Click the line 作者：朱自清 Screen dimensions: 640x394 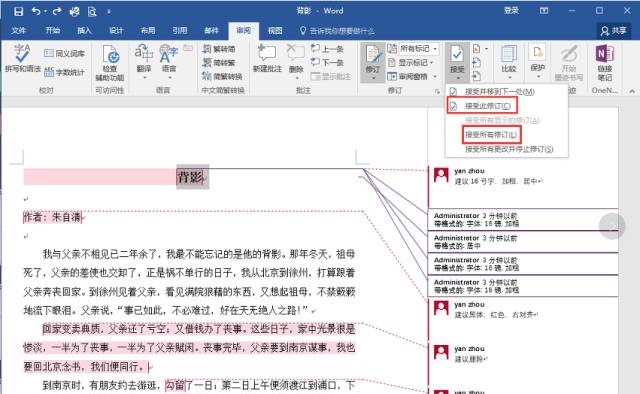[x=52, y=217]
